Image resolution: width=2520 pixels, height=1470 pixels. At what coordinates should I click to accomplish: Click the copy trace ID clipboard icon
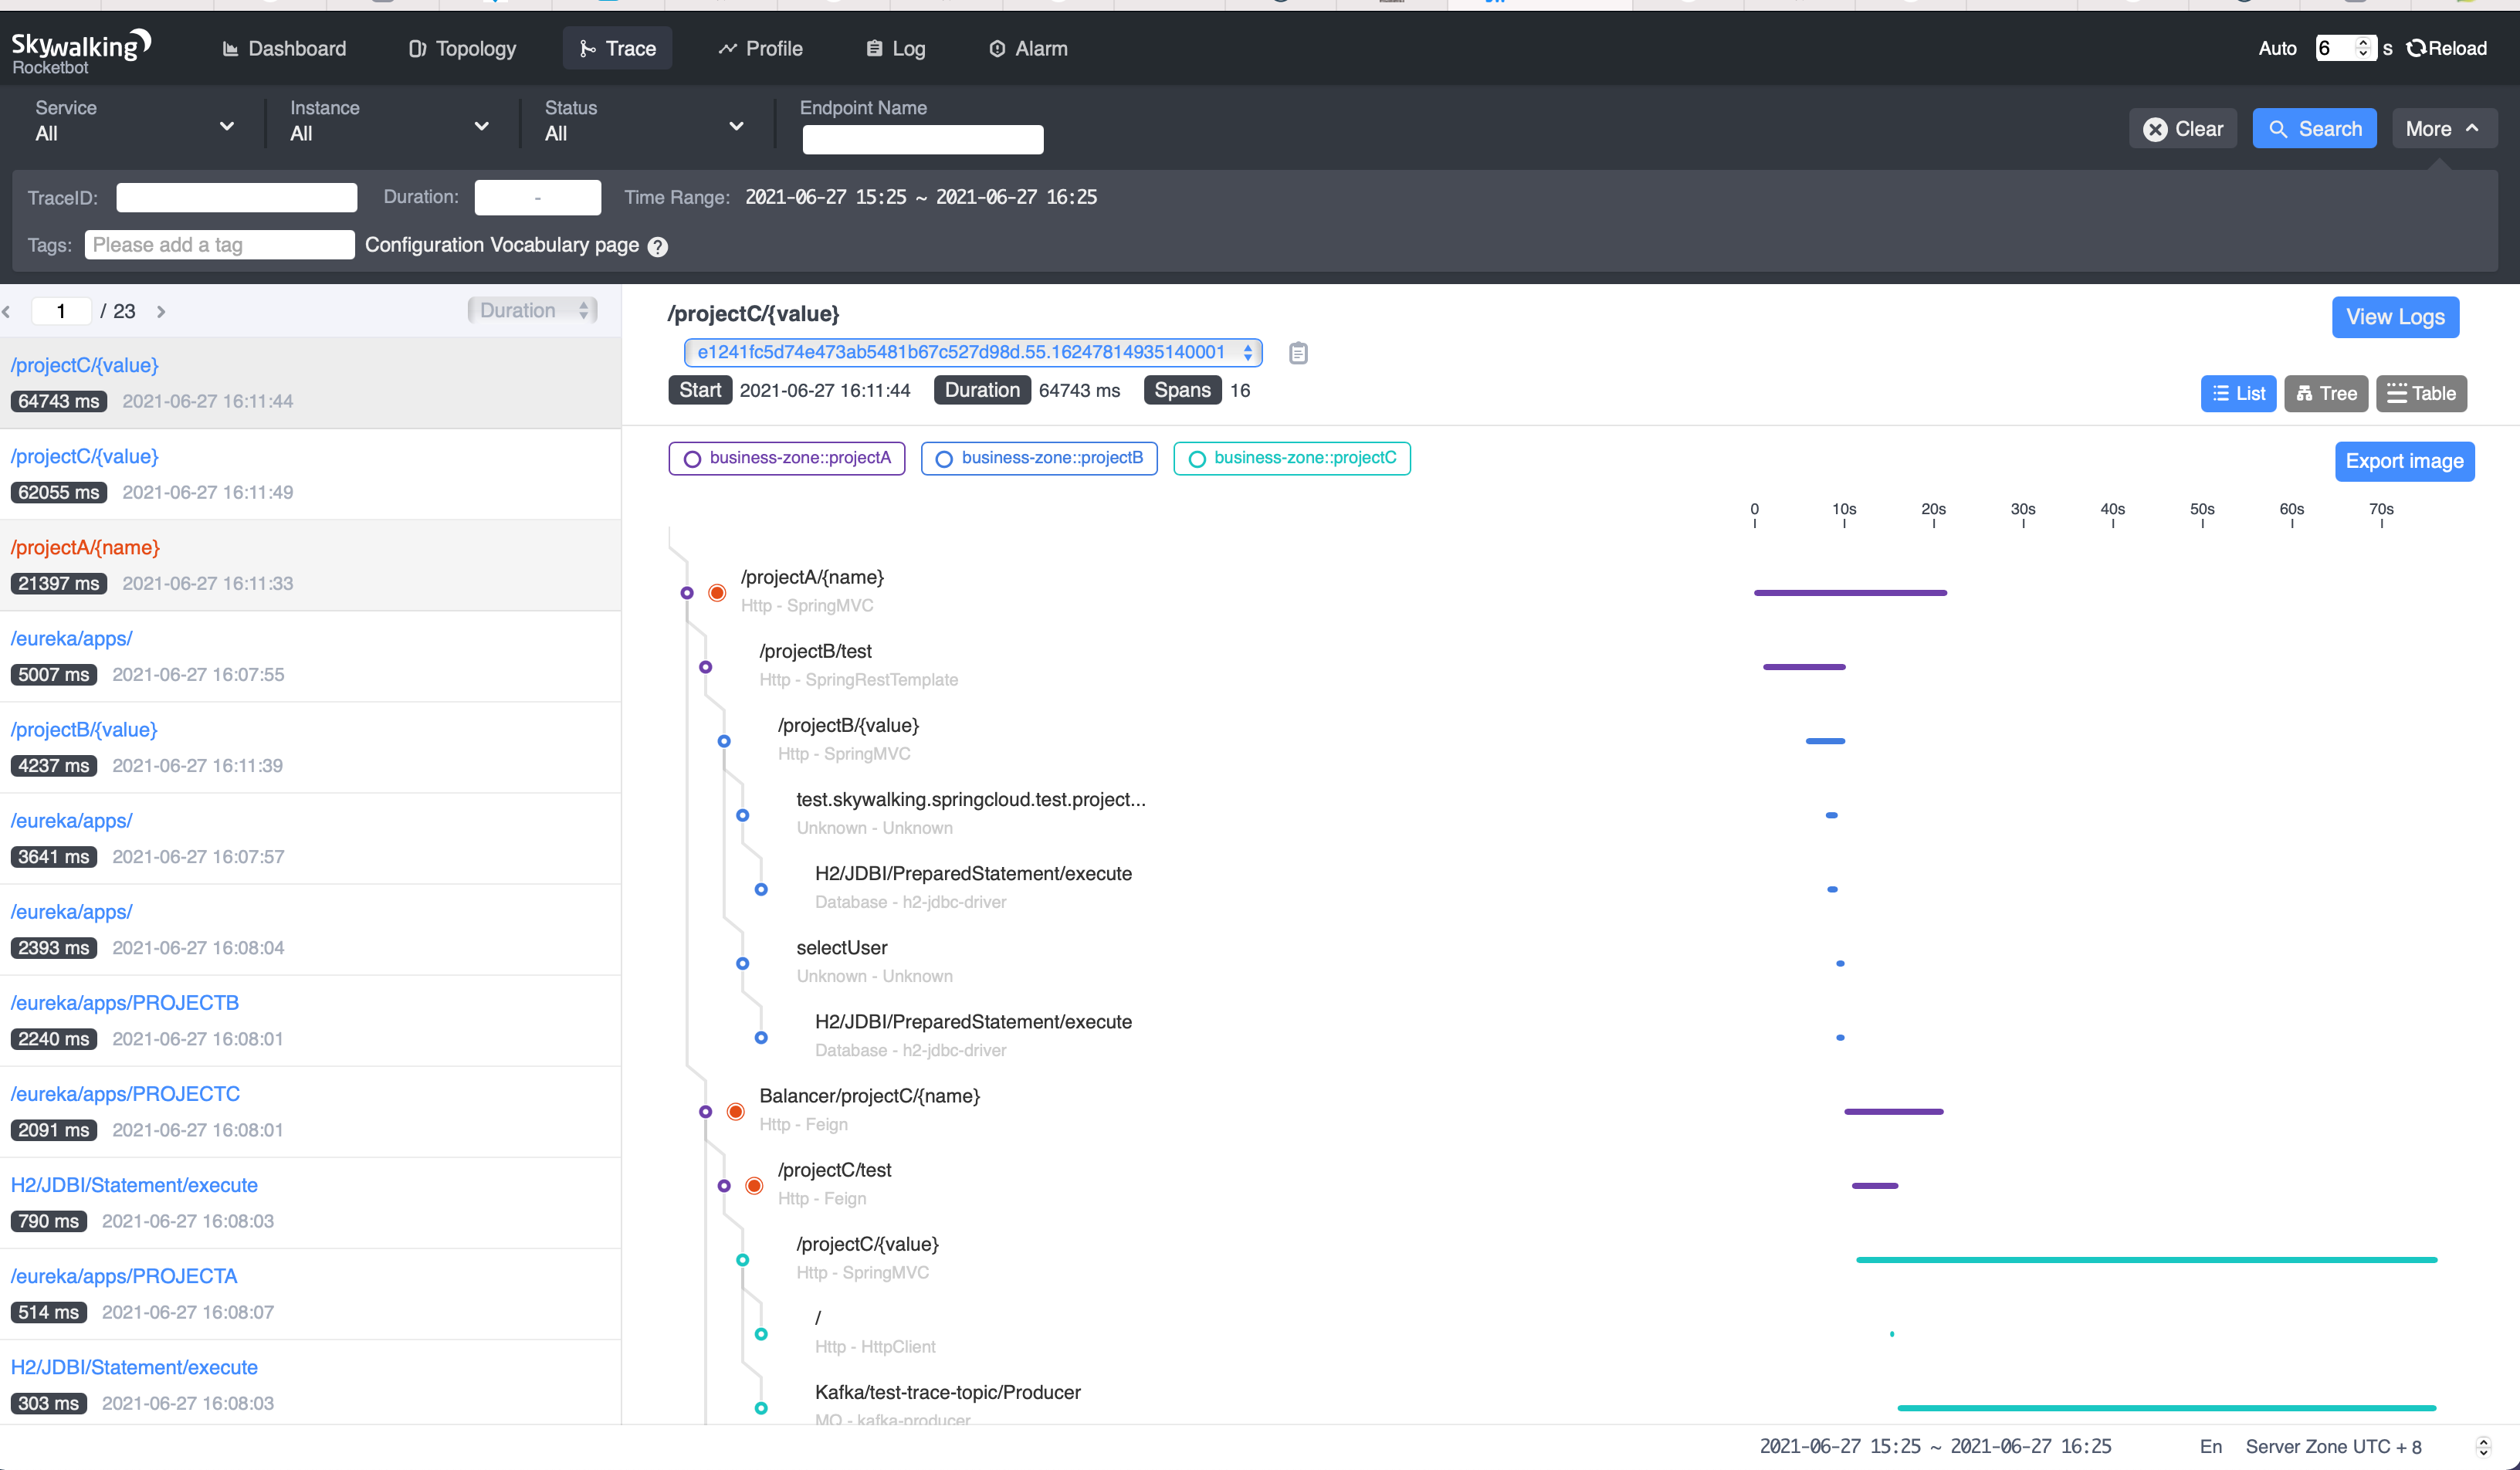pos(1298,353)
